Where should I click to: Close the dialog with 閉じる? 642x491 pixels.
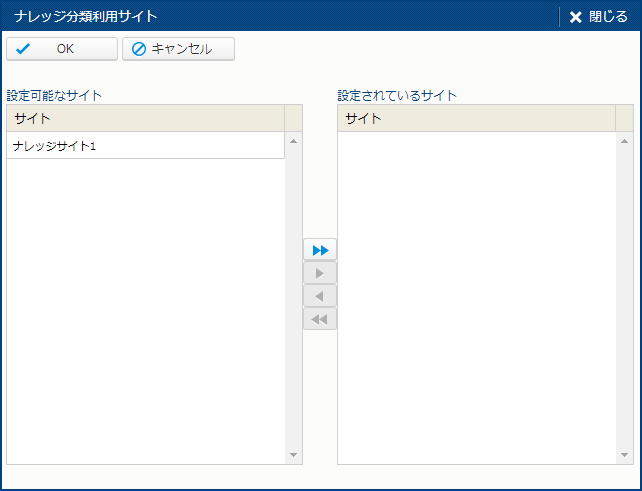[x=598, y=17]
